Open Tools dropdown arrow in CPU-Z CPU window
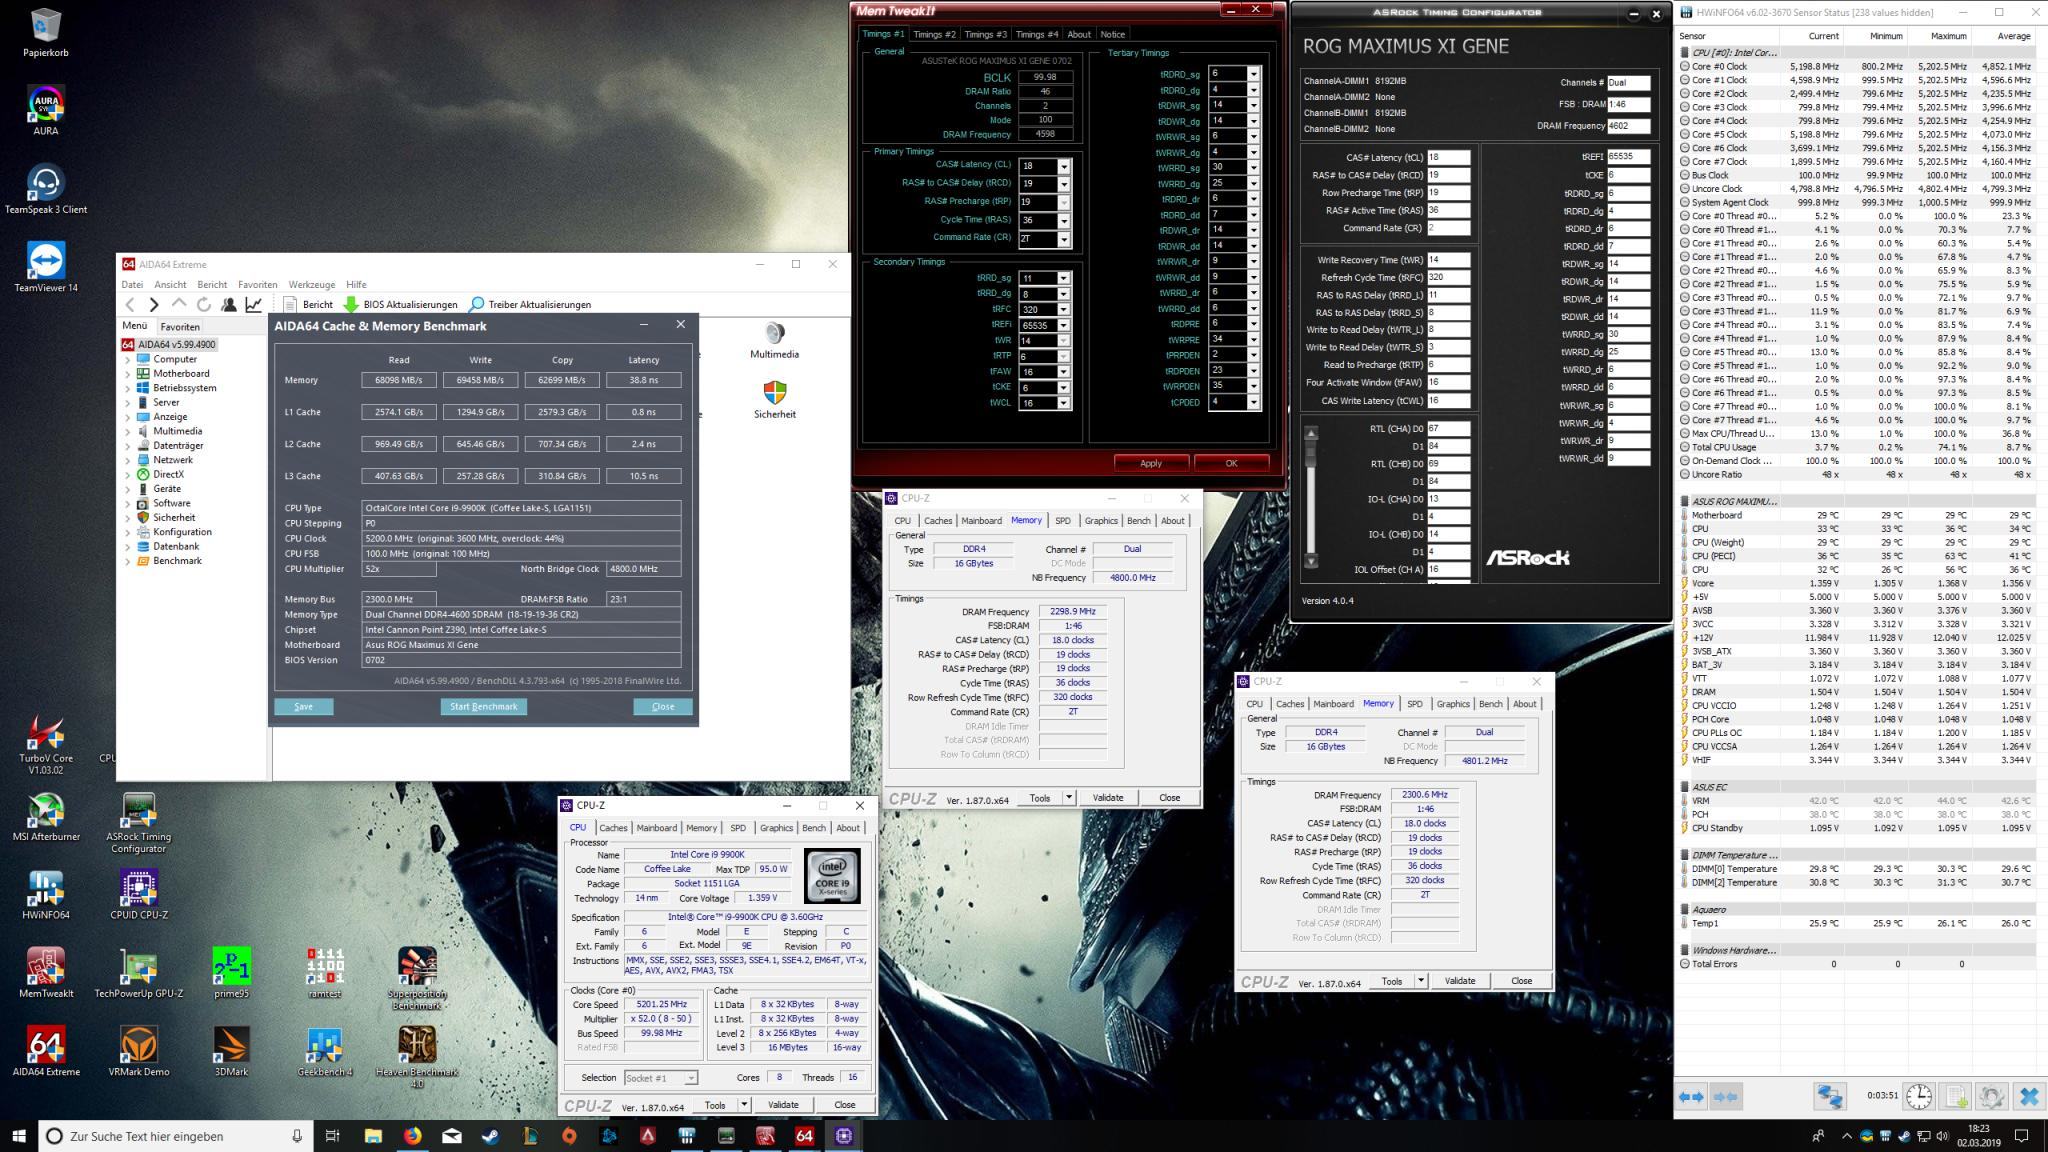2048x1152 pixels. [x=743, y=1105]
